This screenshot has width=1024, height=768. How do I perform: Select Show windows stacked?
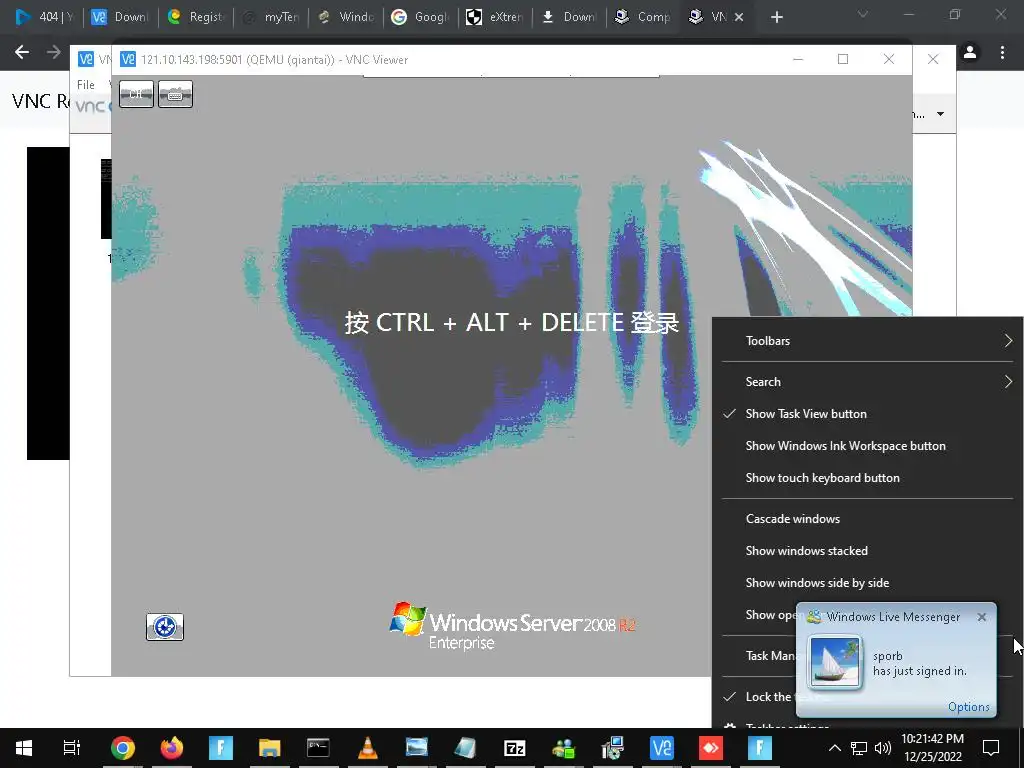pos(867,551)
